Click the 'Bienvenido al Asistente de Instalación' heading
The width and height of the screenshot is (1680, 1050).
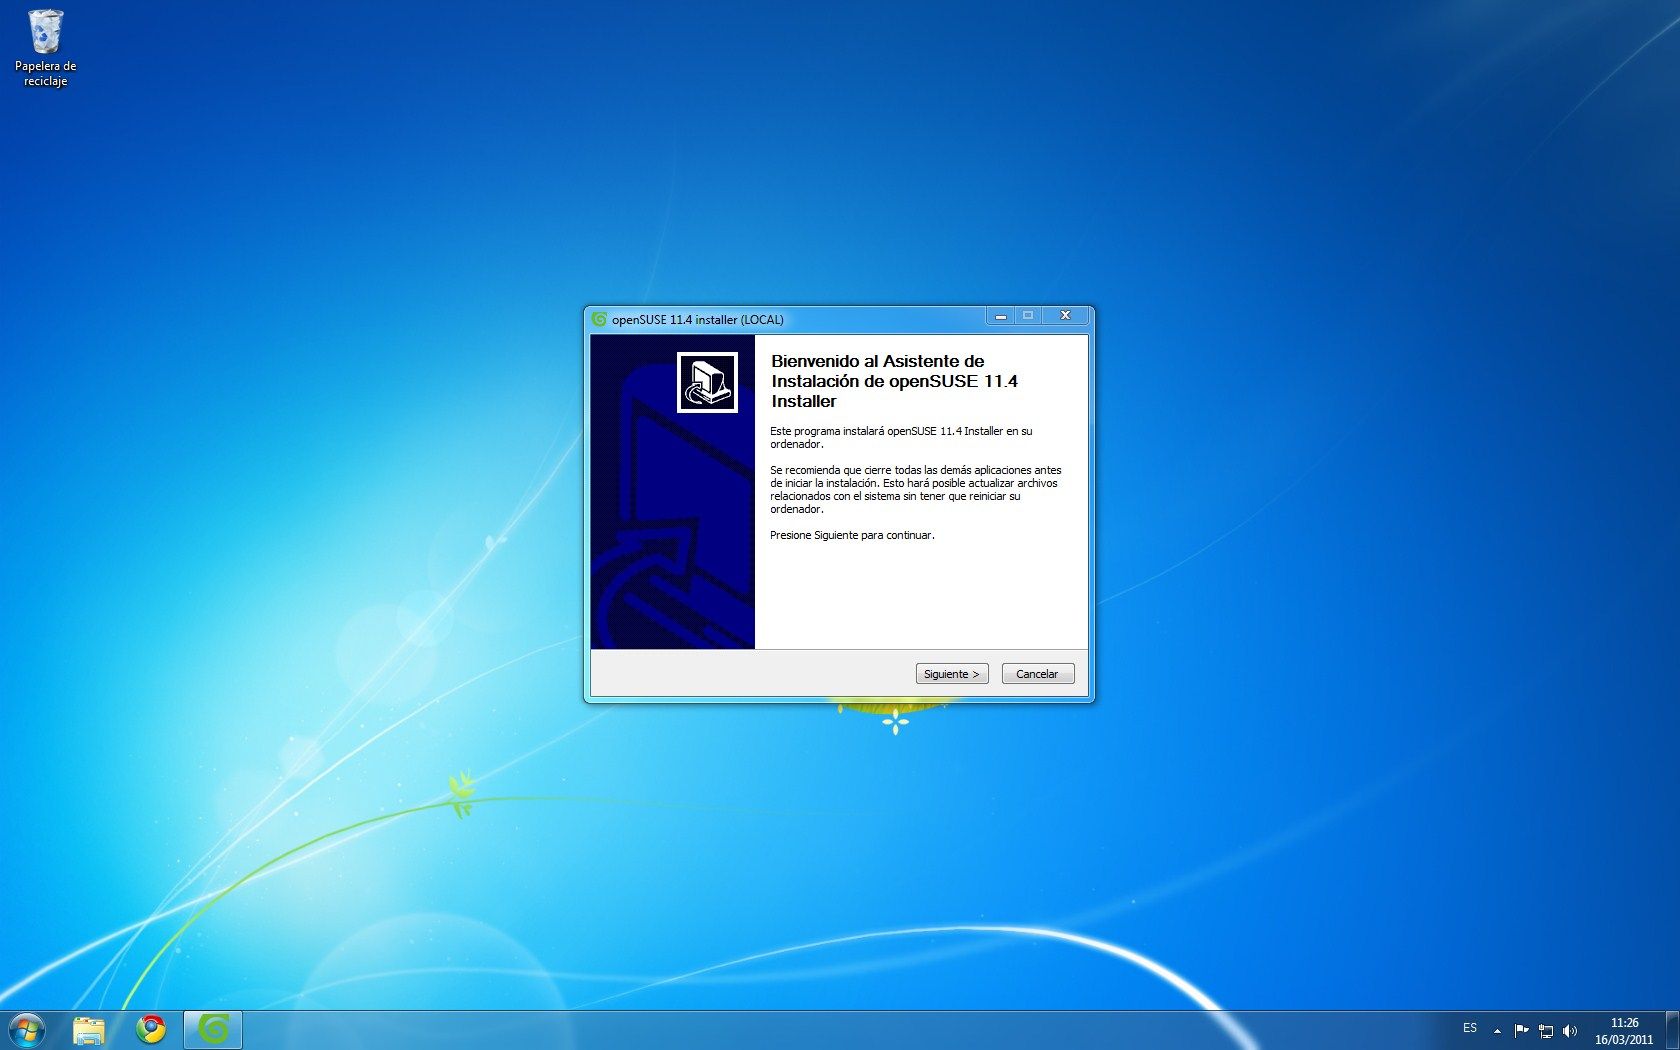tap(895, 381)
